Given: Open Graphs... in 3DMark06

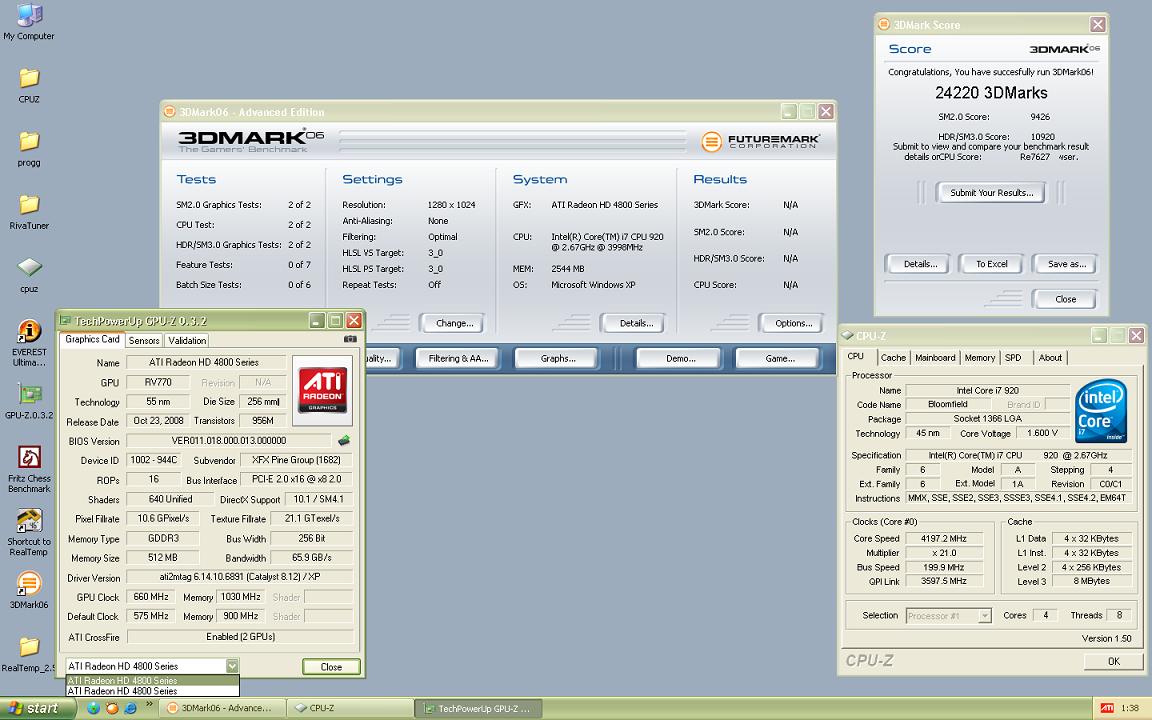Looking at the screenshot, I should (557, 359).
